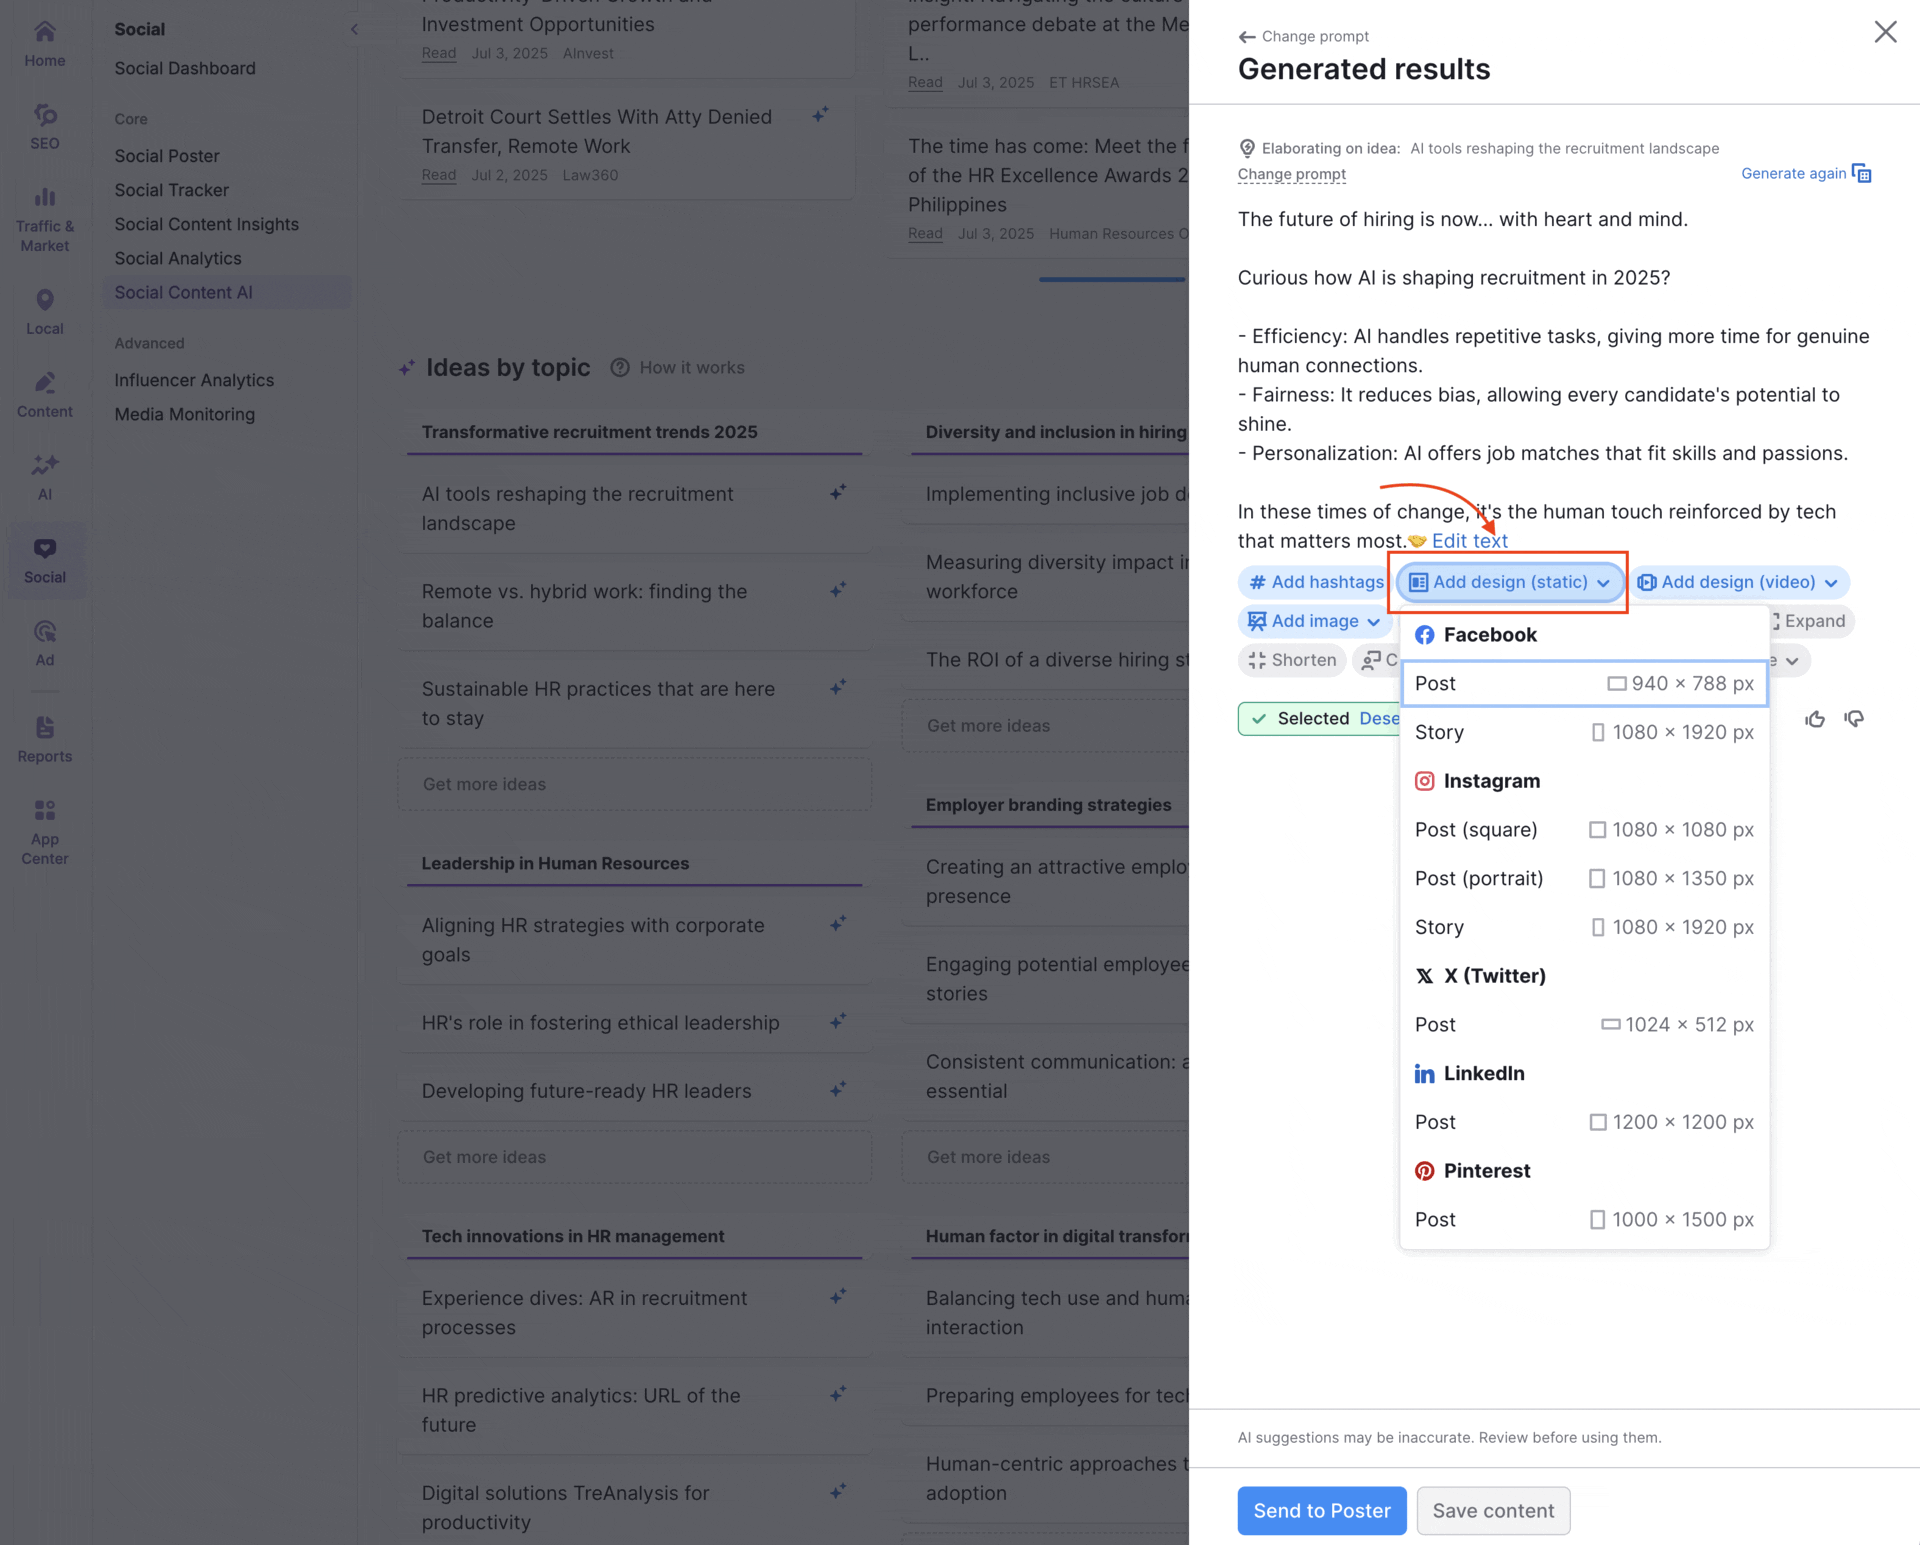The width and height of the screenshot is (1920, 1545).
Task: Expand the Add image dropdown
Action: [x=1314, y=621]
